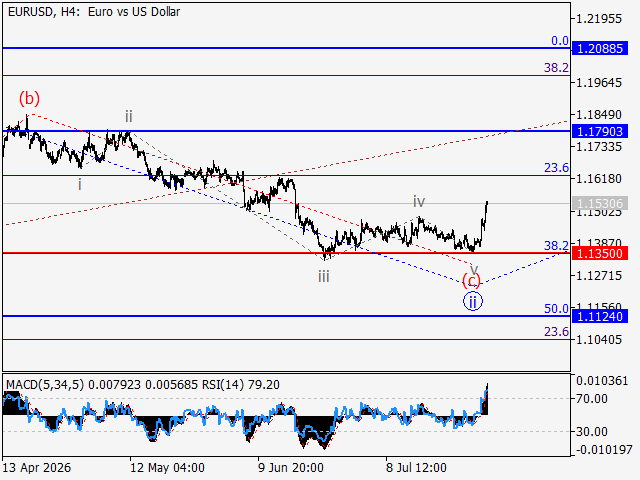Click the gray i wave label
The image size is (640, 480).
(80, 185)
